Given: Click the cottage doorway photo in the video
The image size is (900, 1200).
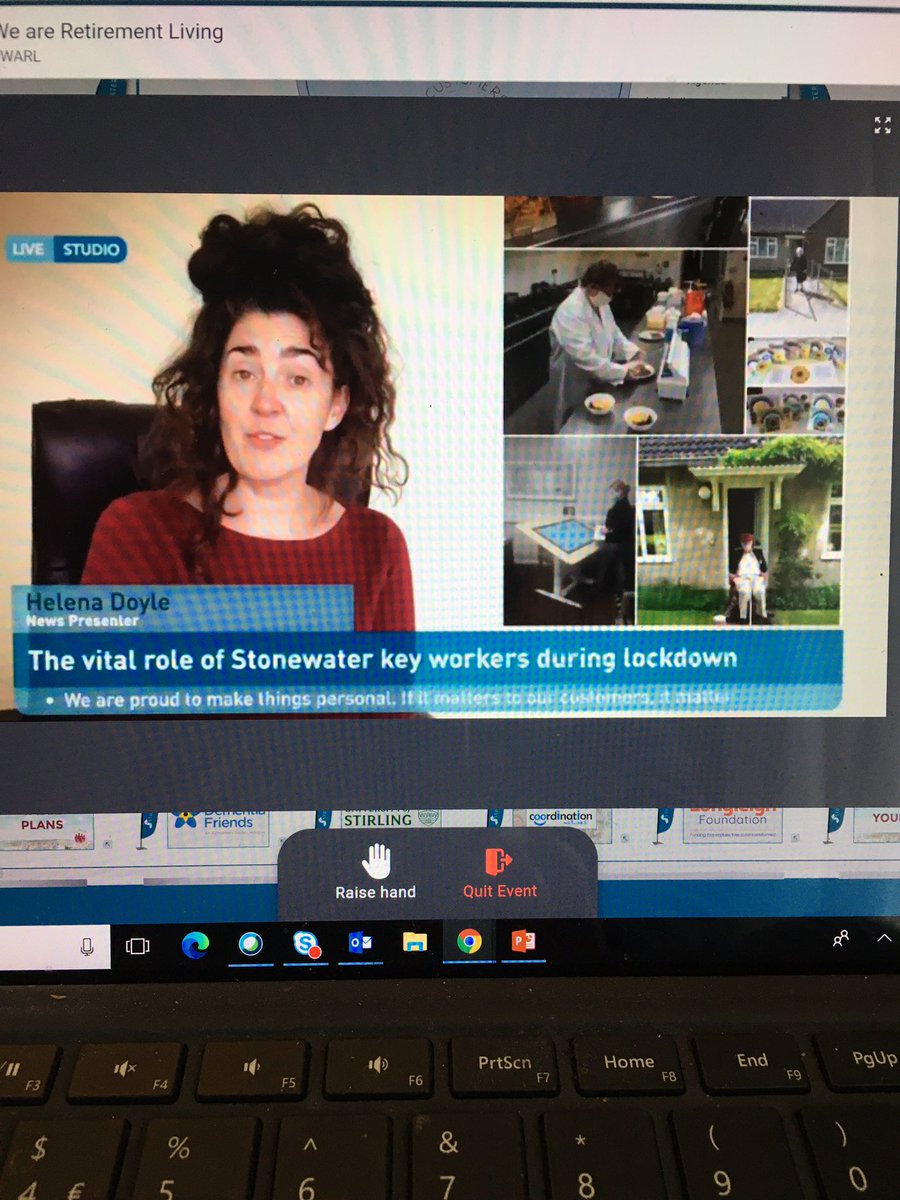Looking at the screenshot, I should tap(740, 529).
